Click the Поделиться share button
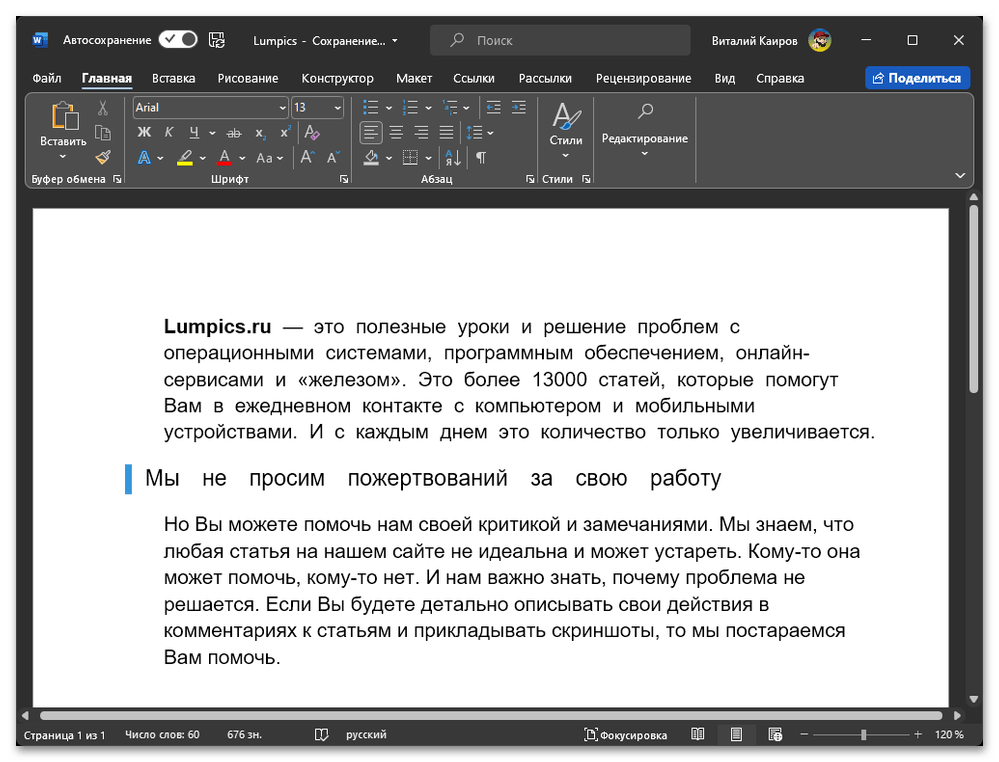This screenshot has width=999, height=762. tap(917, 78)
